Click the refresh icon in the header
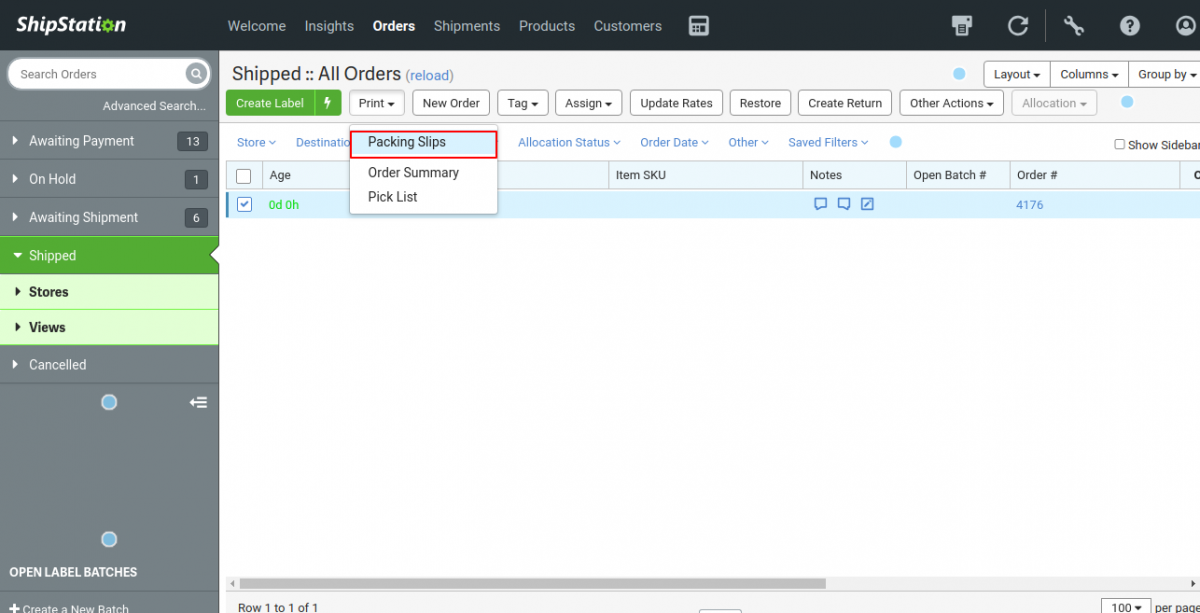1200x613 pixels. pos(1018,26)
